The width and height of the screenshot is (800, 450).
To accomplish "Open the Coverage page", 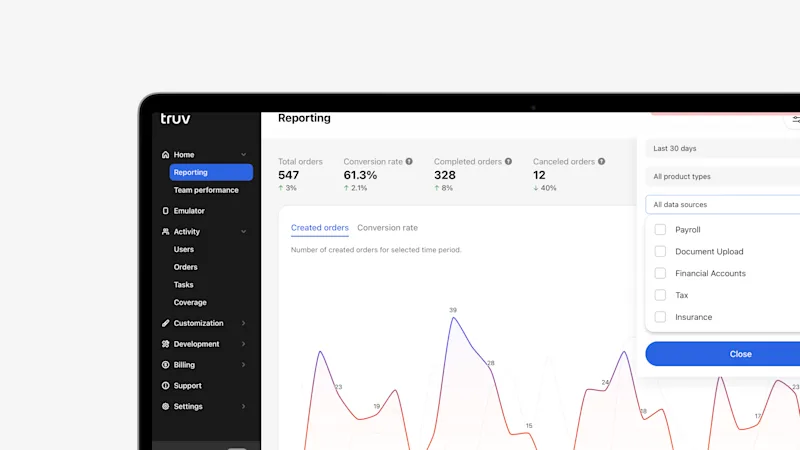I will 190,303.
